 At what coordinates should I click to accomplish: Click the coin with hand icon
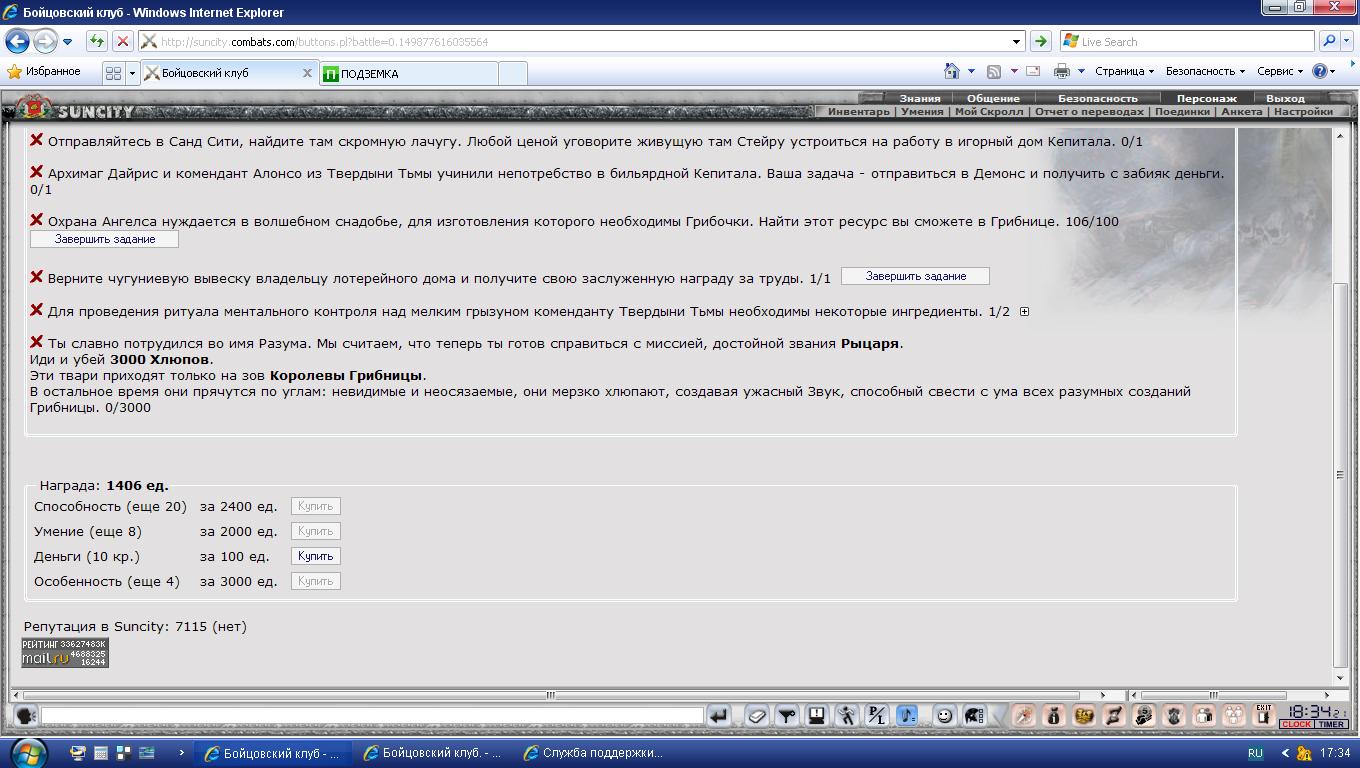pos(1144,715)
